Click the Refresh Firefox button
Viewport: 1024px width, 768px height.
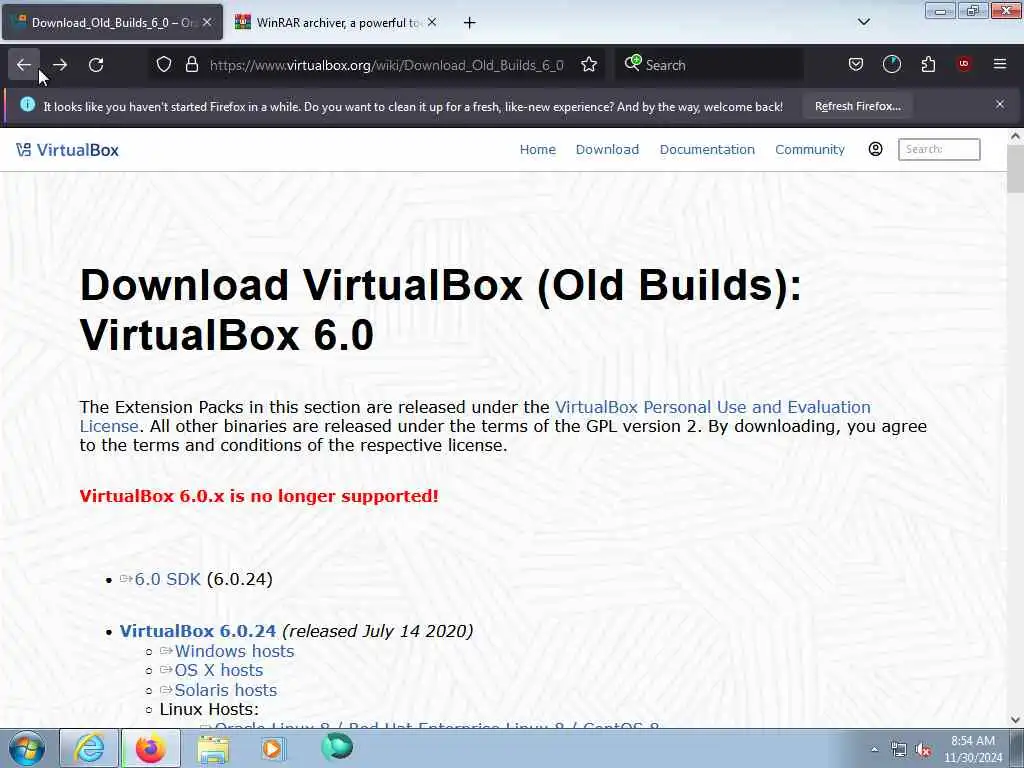857,106
